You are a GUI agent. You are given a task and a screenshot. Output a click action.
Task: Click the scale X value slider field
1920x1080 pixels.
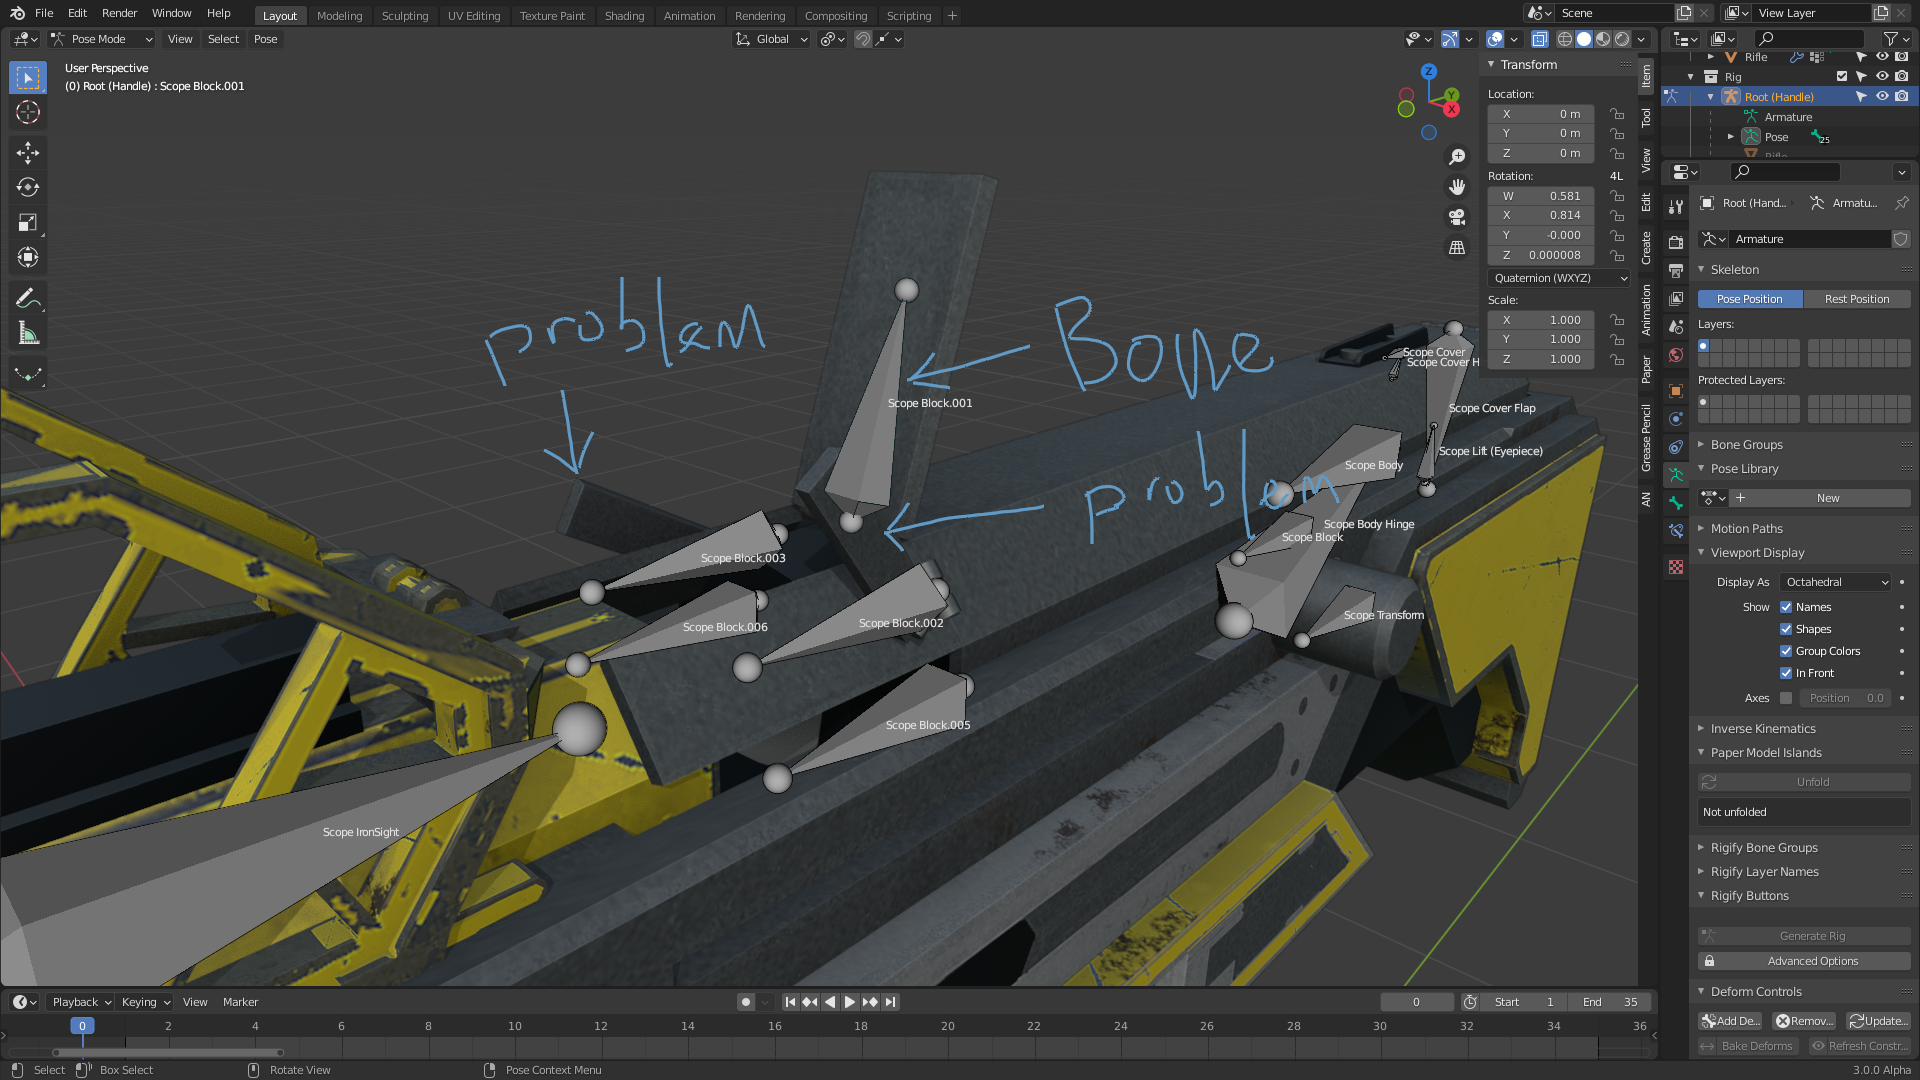click(1541, 320)
